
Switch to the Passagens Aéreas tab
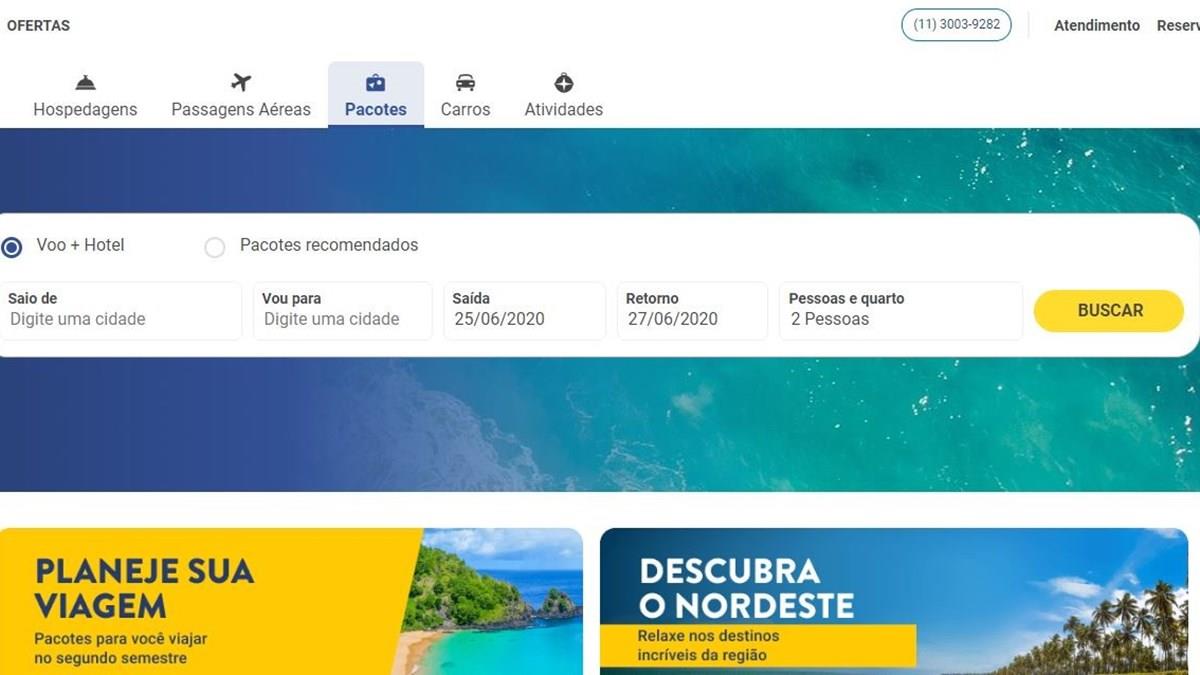point(241,95)
